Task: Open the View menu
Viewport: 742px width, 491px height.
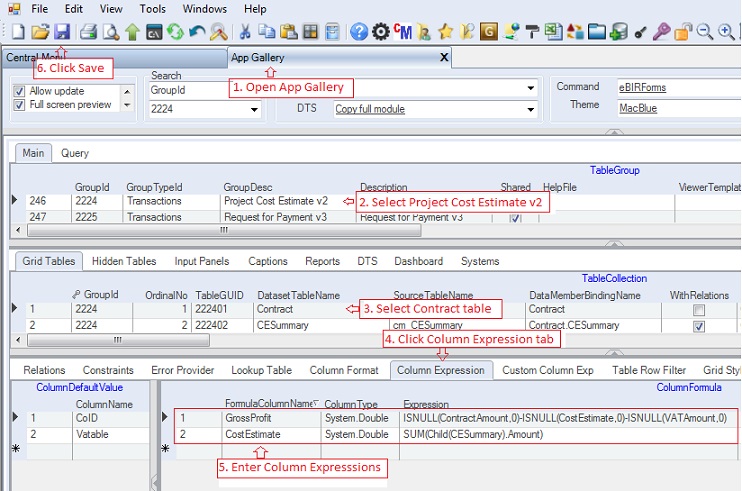Action: [x=111, y=9]
